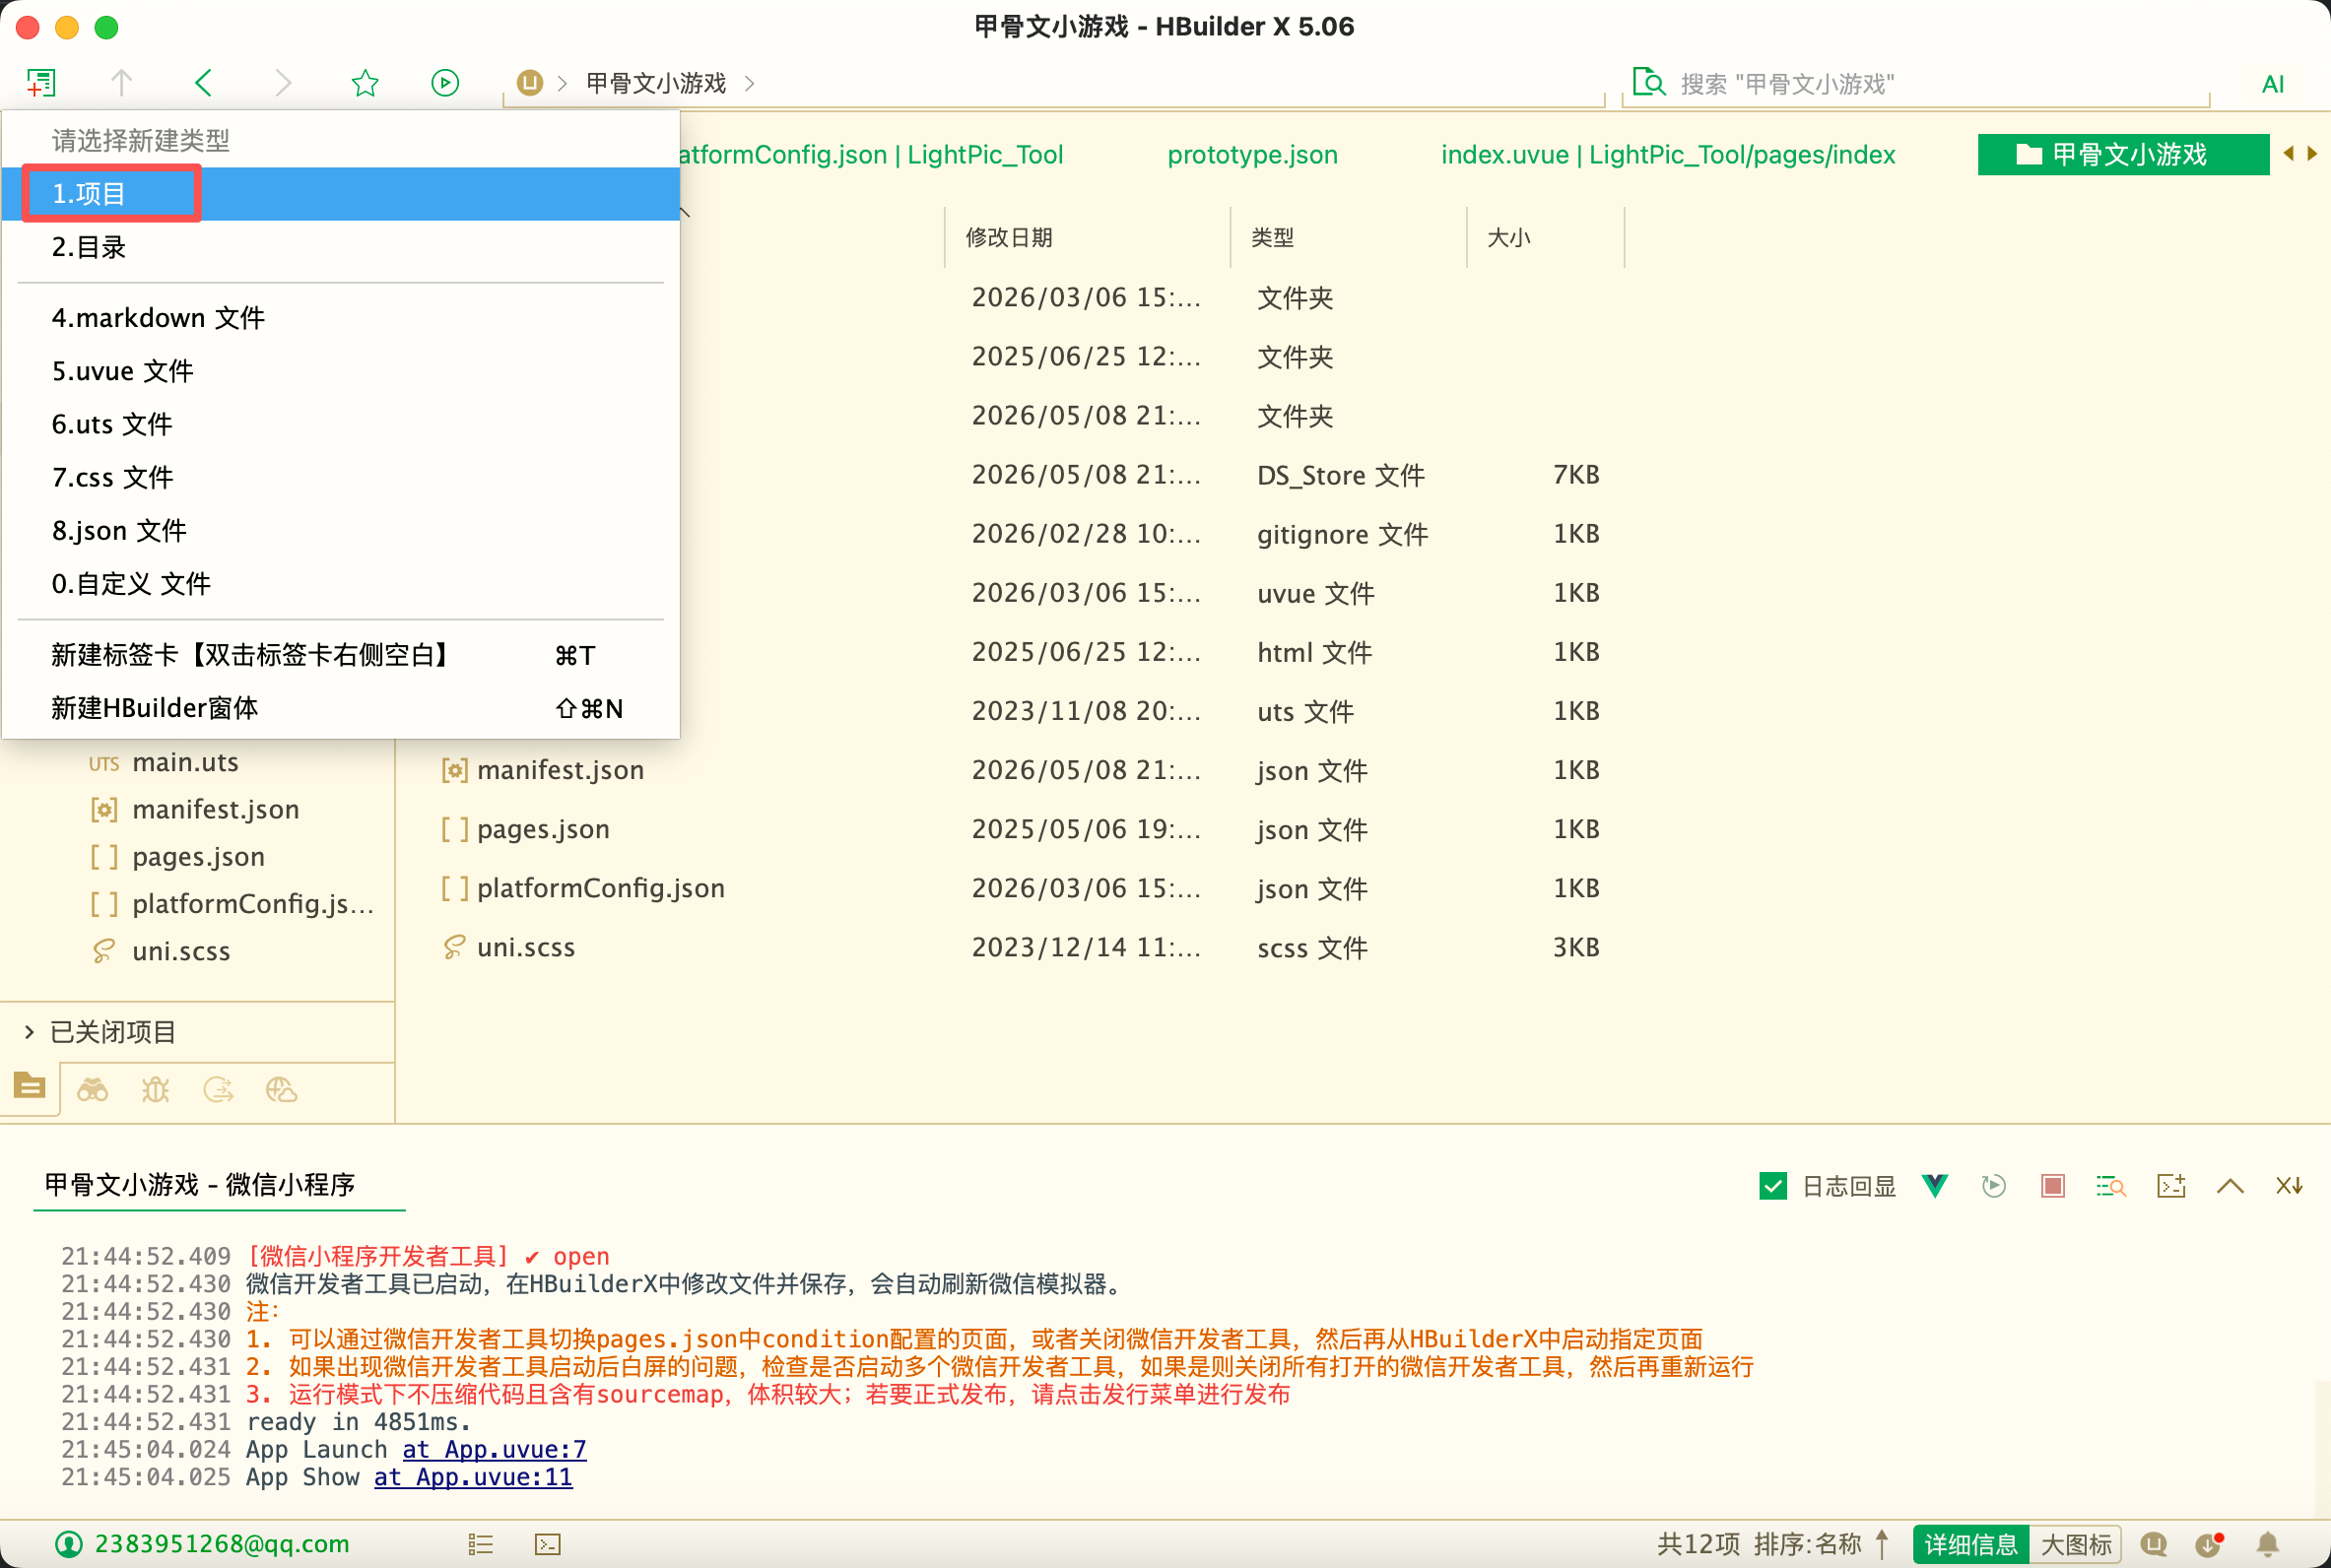Select 1.项目 in new type menu
Viewport: 2331px width, 1568px height.
tap(341, 194)
